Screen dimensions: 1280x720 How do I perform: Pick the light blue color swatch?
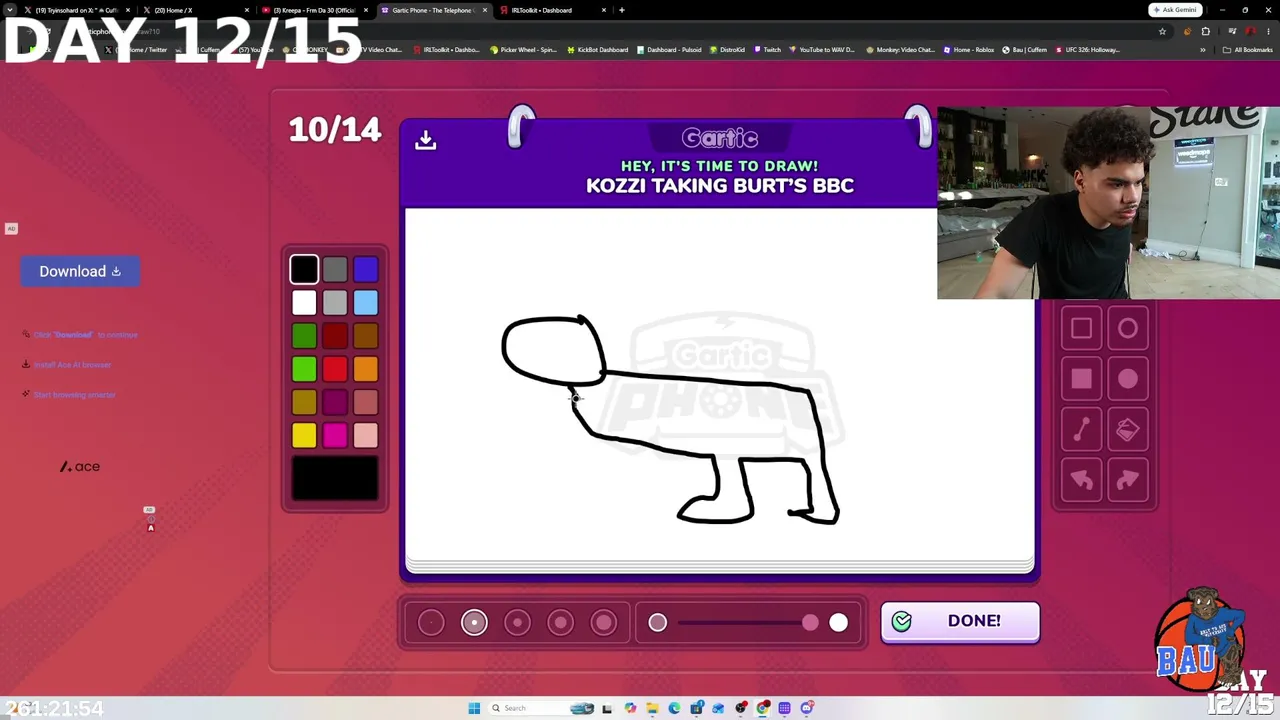[x=365, y=302]
